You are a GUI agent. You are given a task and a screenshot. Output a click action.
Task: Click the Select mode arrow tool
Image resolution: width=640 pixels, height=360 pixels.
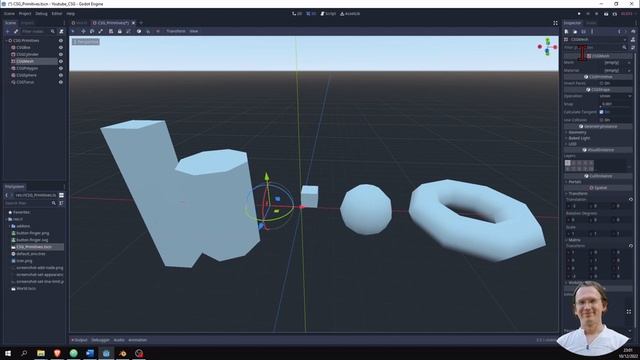[73, 31]
